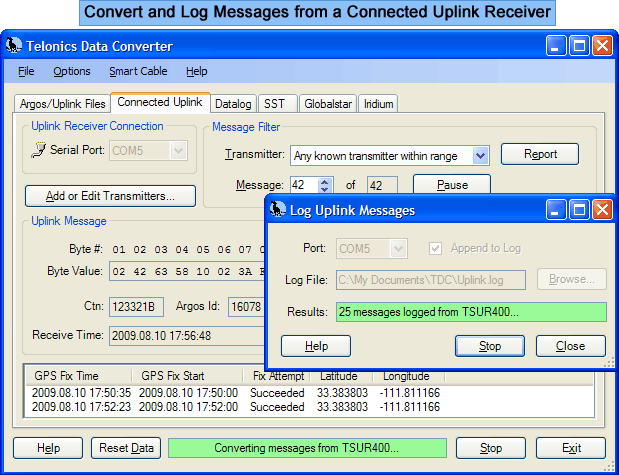Toggle the Append to Log checkbox
This screenshot has width=619, height=475.
tap(435, 248)
